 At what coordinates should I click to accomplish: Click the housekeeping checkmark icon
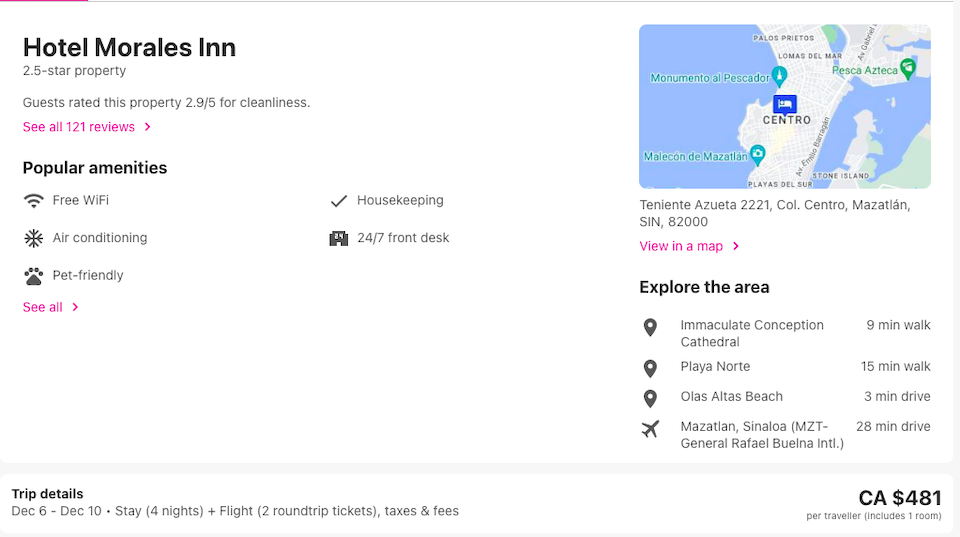coord(339,201)
